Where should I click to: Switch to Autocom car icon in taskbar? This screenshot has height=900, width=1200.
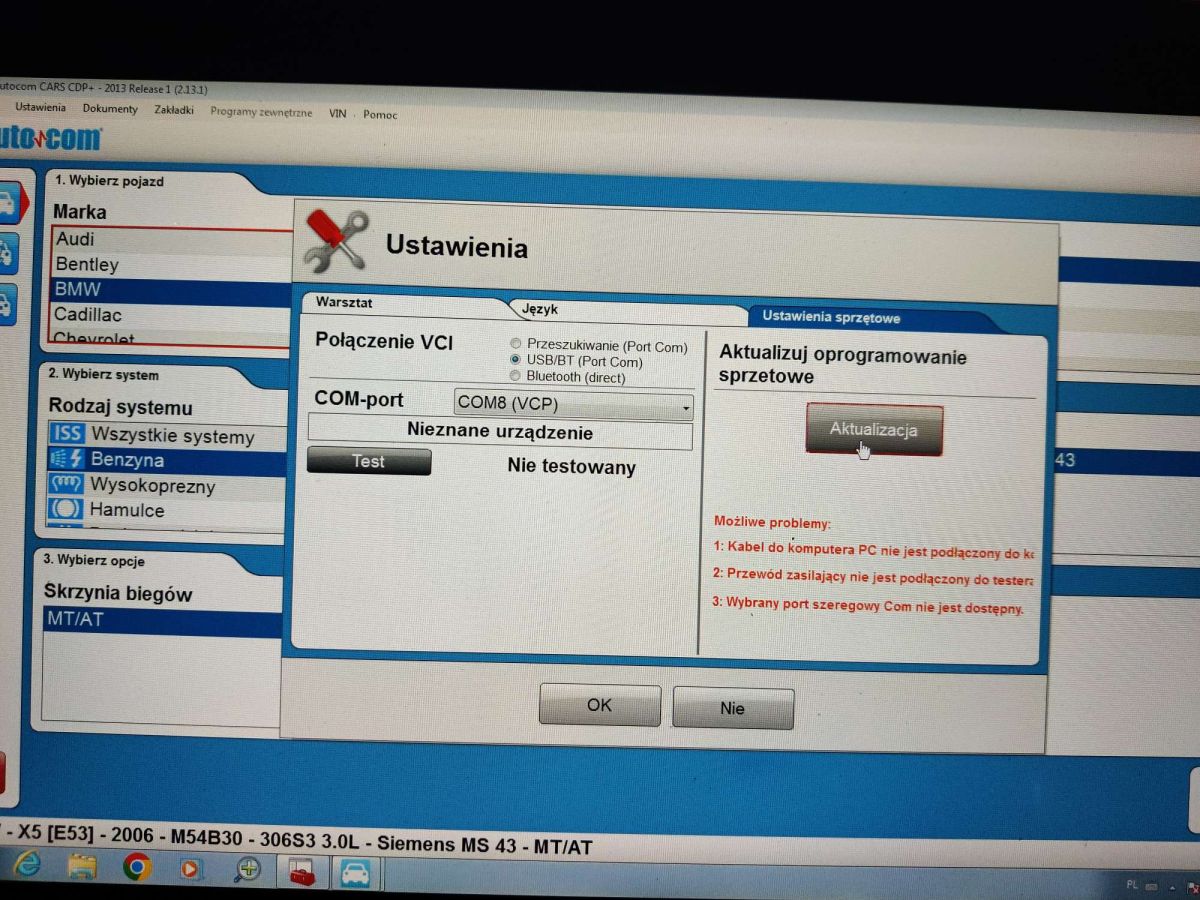coord(355,873)
